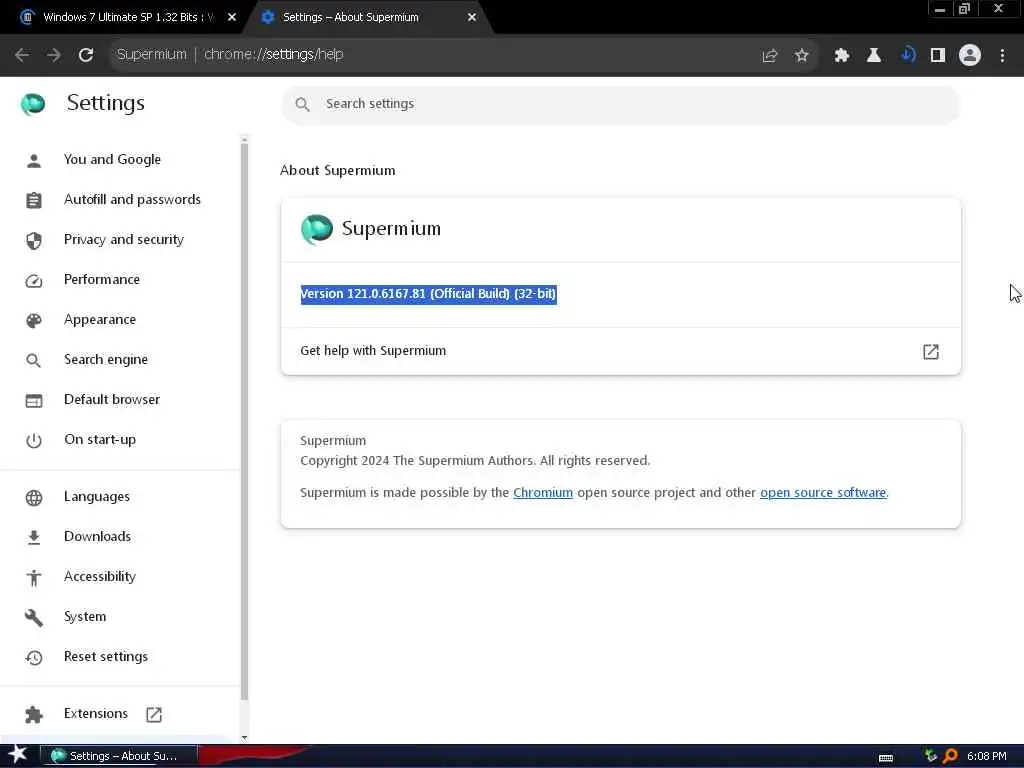Click the palette Appearance icon

[x=34, y=321]
